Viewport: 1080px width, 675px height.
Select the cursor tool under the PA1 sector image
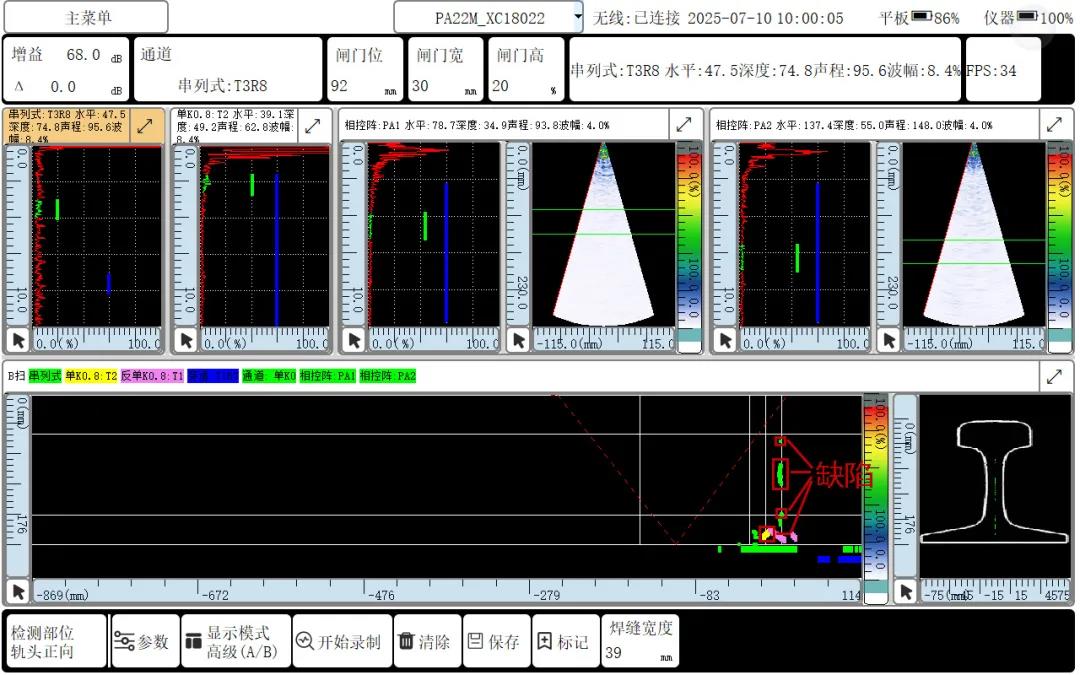pos(518,340)
